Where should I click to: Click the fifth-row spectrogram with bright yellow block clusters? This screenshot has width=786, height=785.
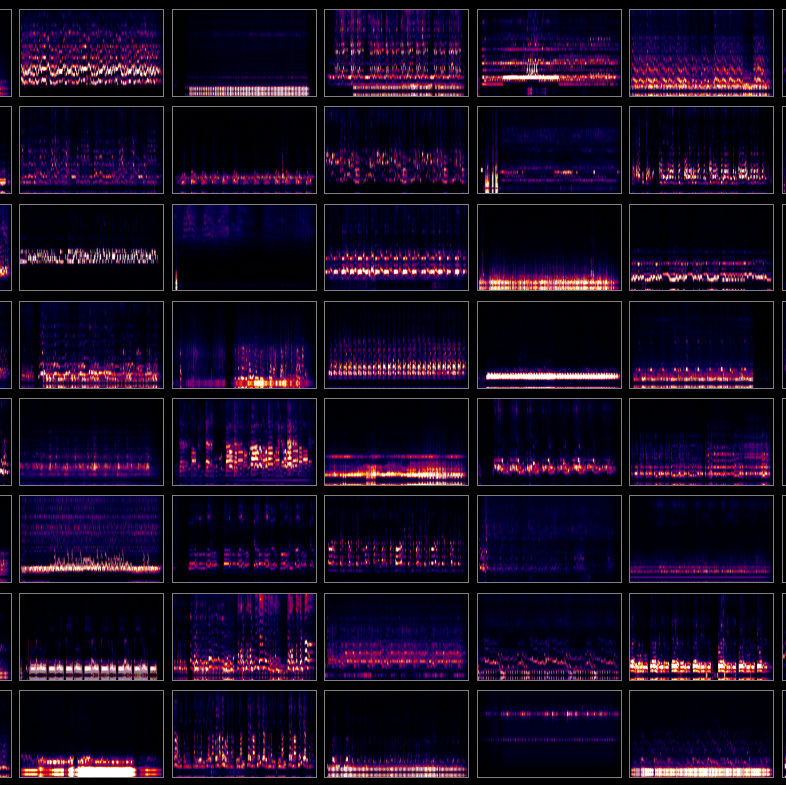pos(244,442)
